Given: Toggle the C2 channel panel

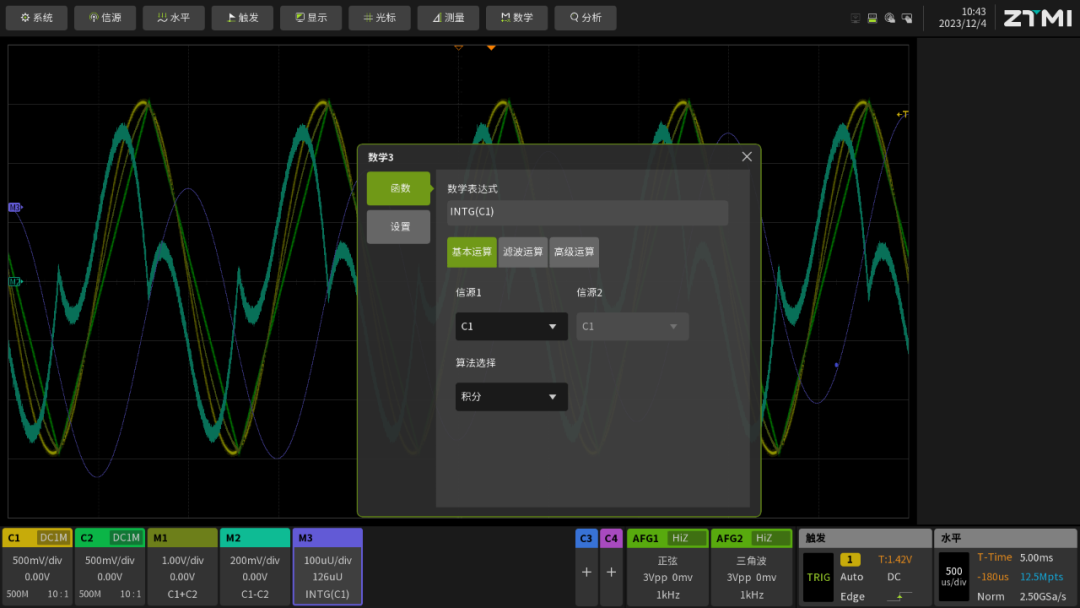Looking at the screenshot, I should [110, 567].
